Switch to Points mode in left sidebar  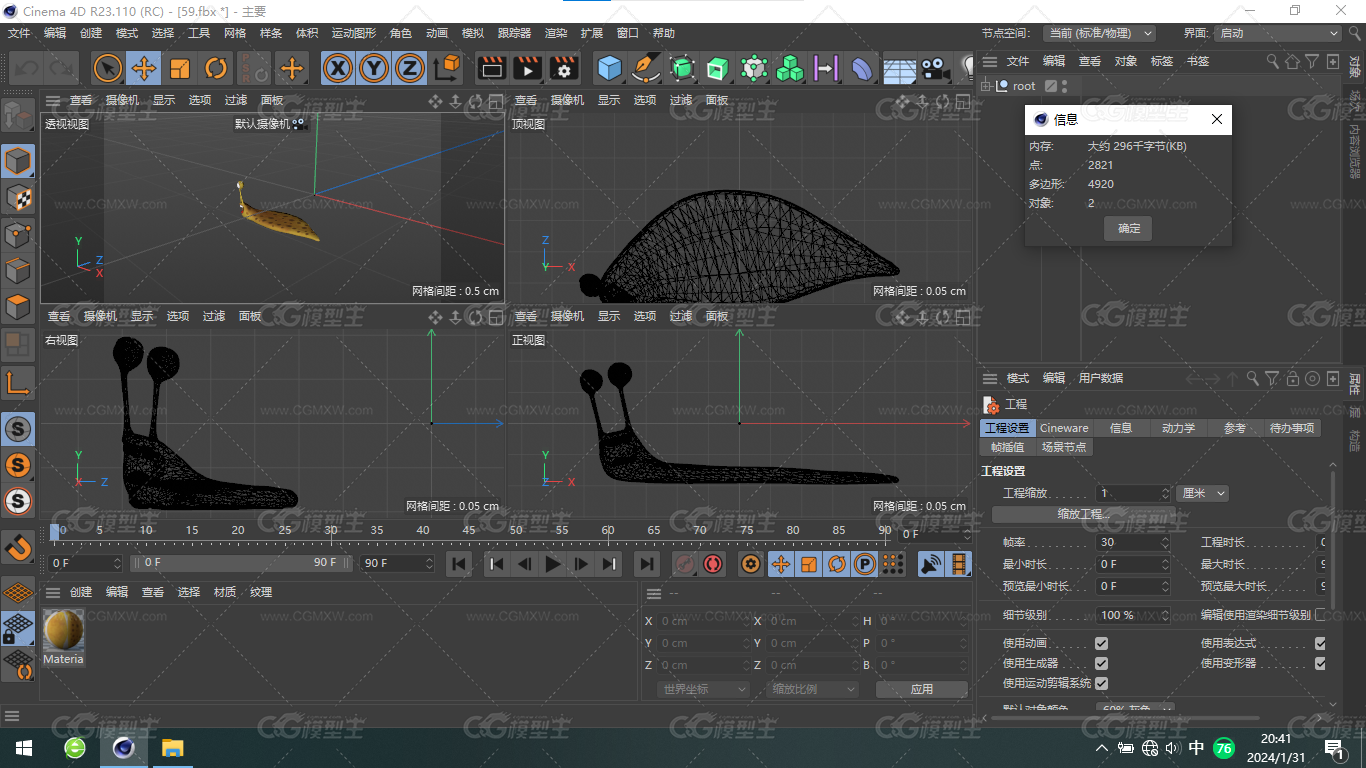(x=18, y=234)
